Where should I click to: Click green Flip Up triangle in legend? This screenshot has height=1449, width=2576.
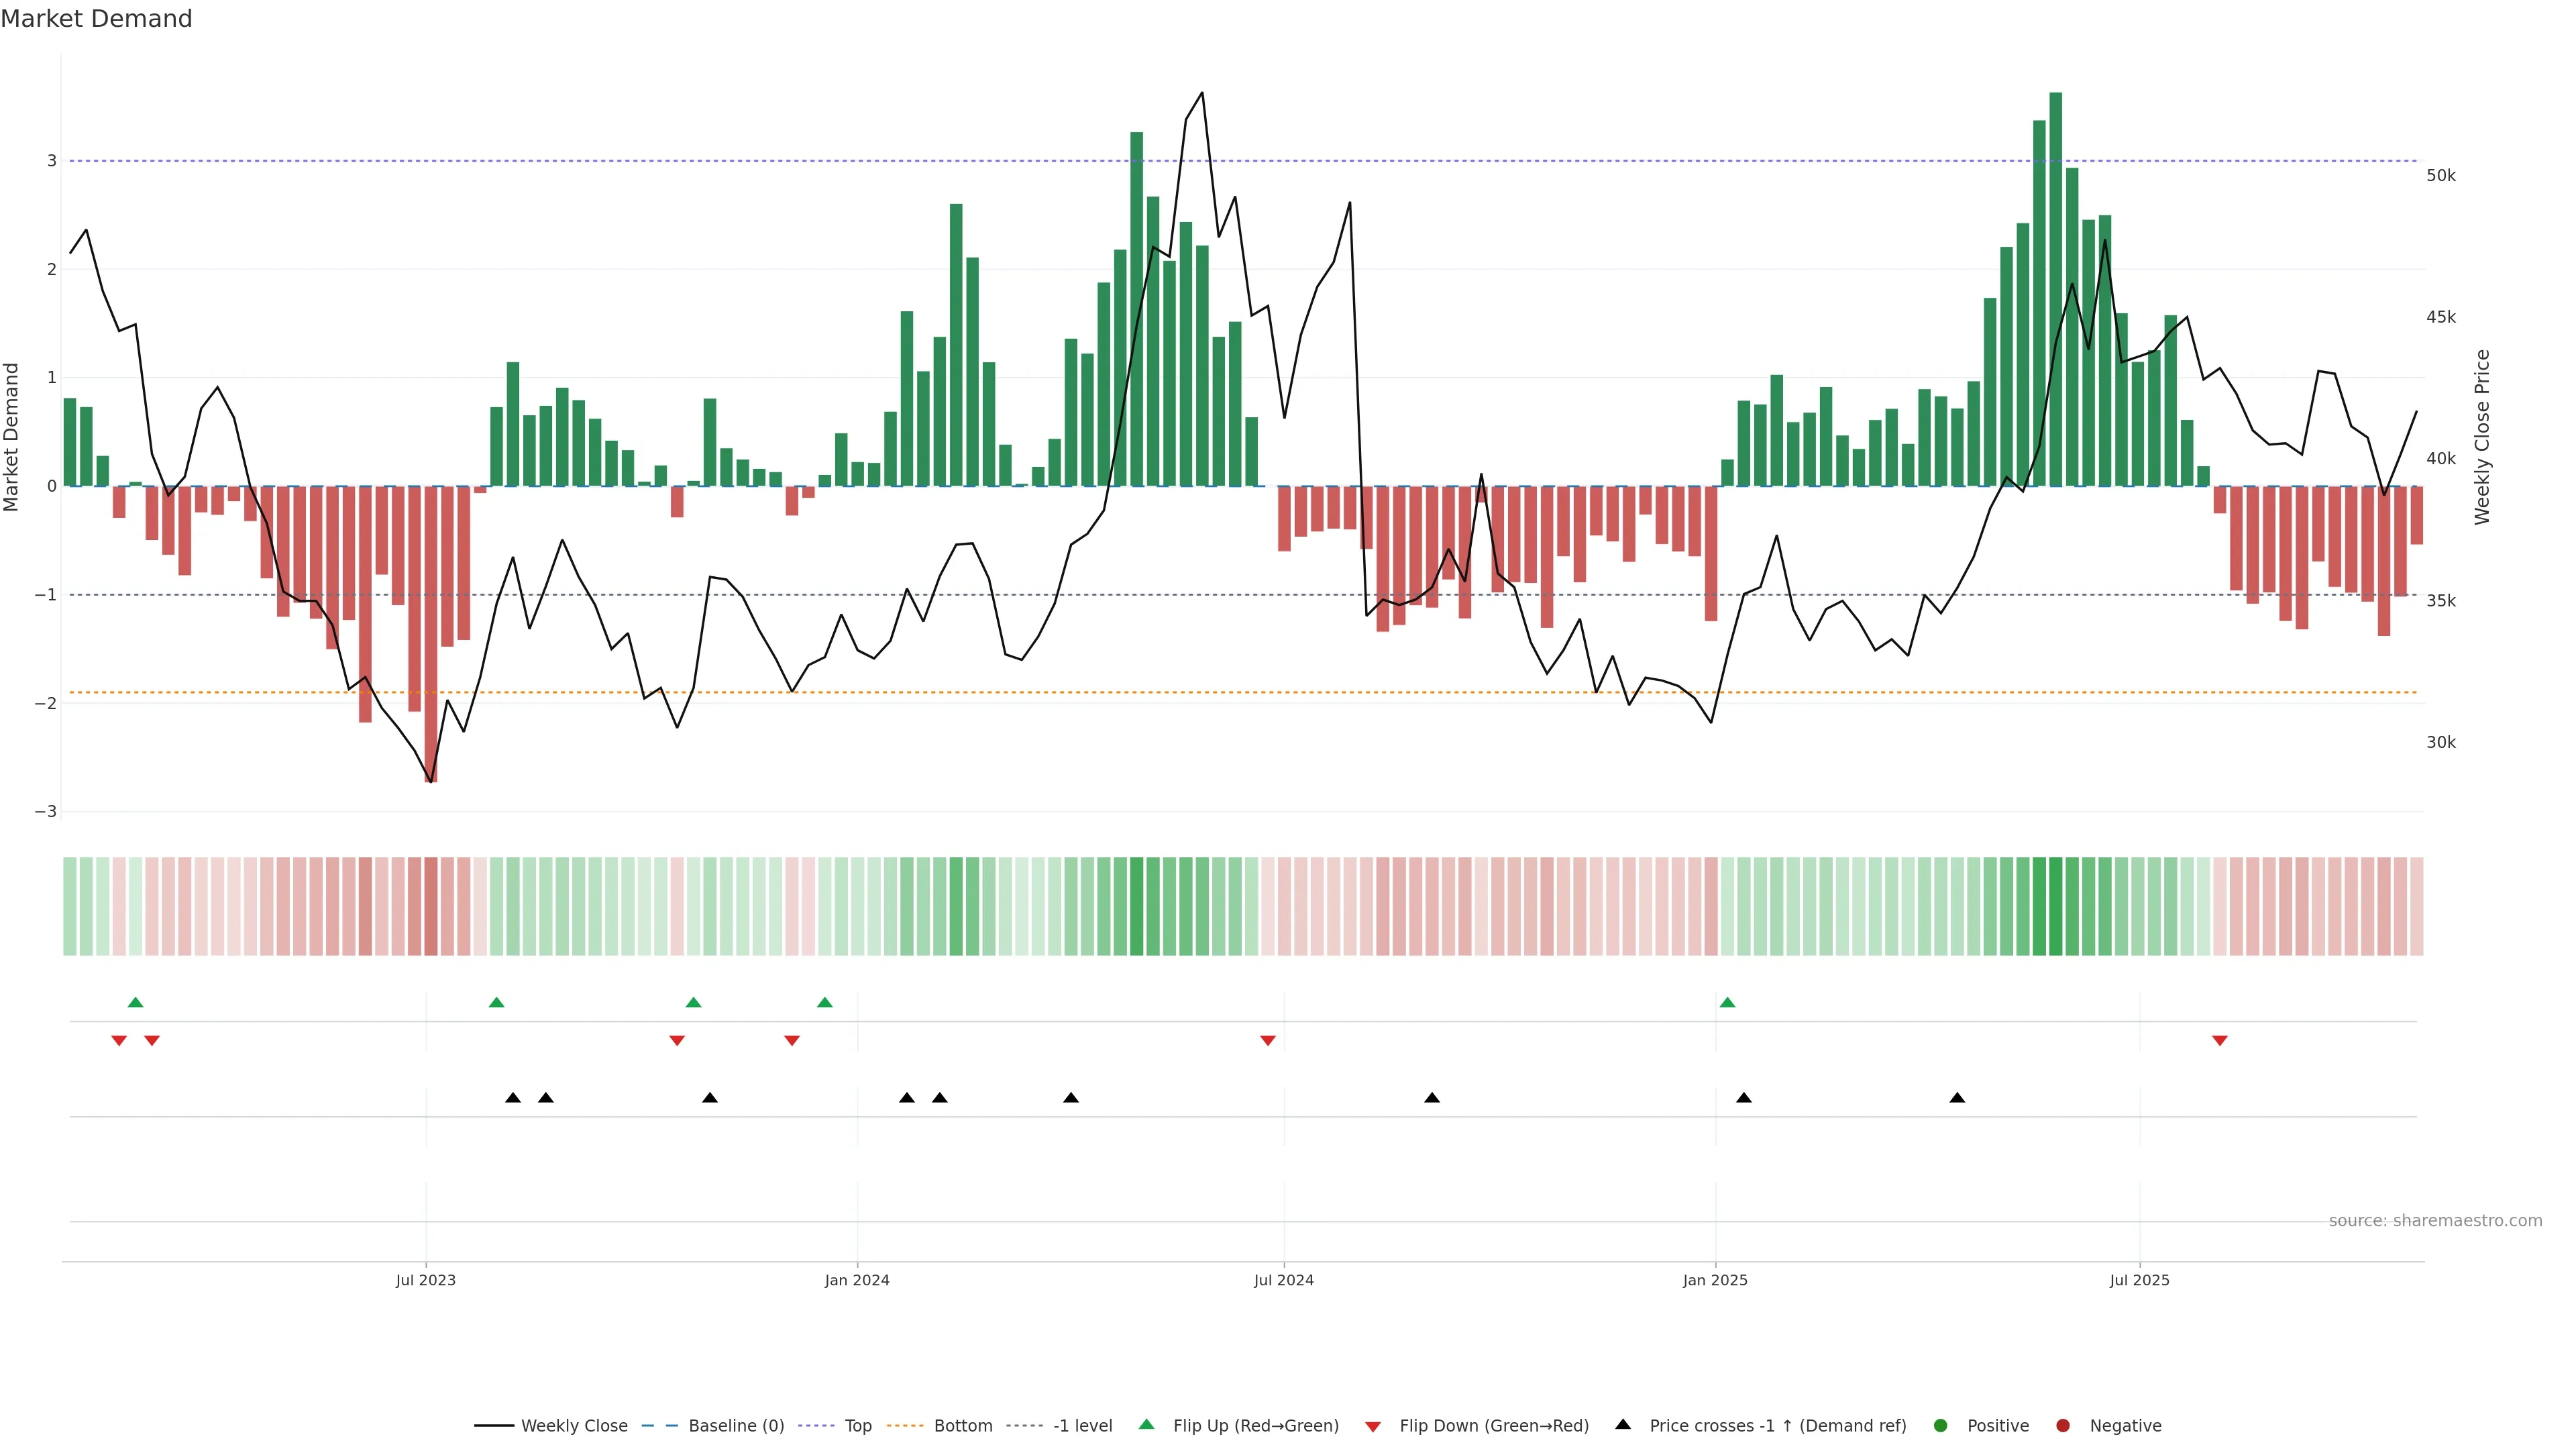(x=1147, y=1424)
